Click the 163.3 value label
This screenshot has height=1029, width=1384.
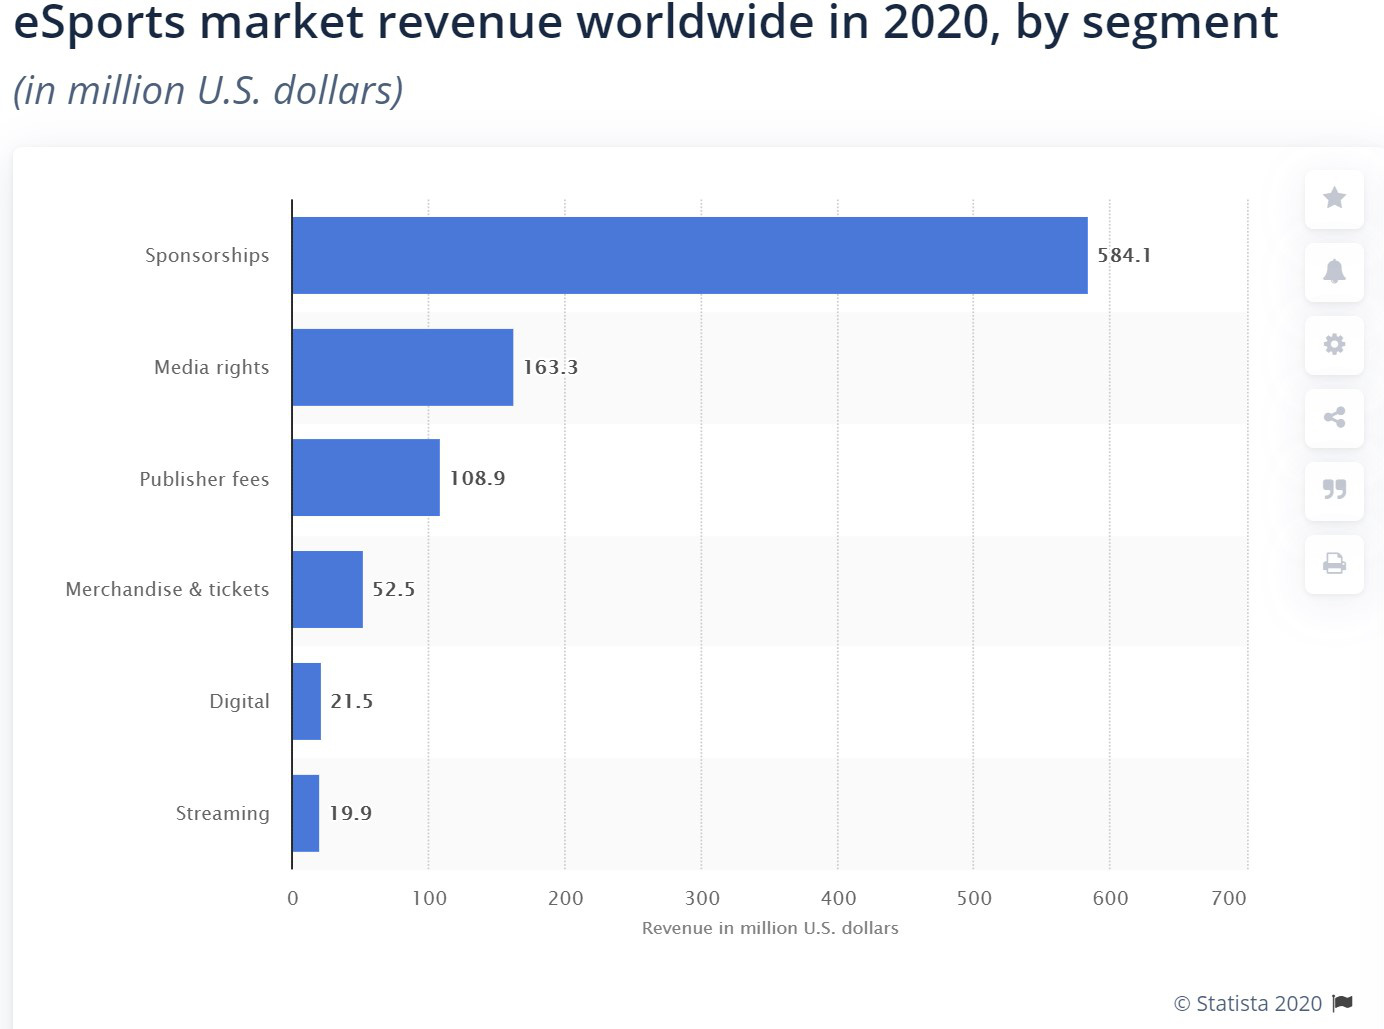551,367
